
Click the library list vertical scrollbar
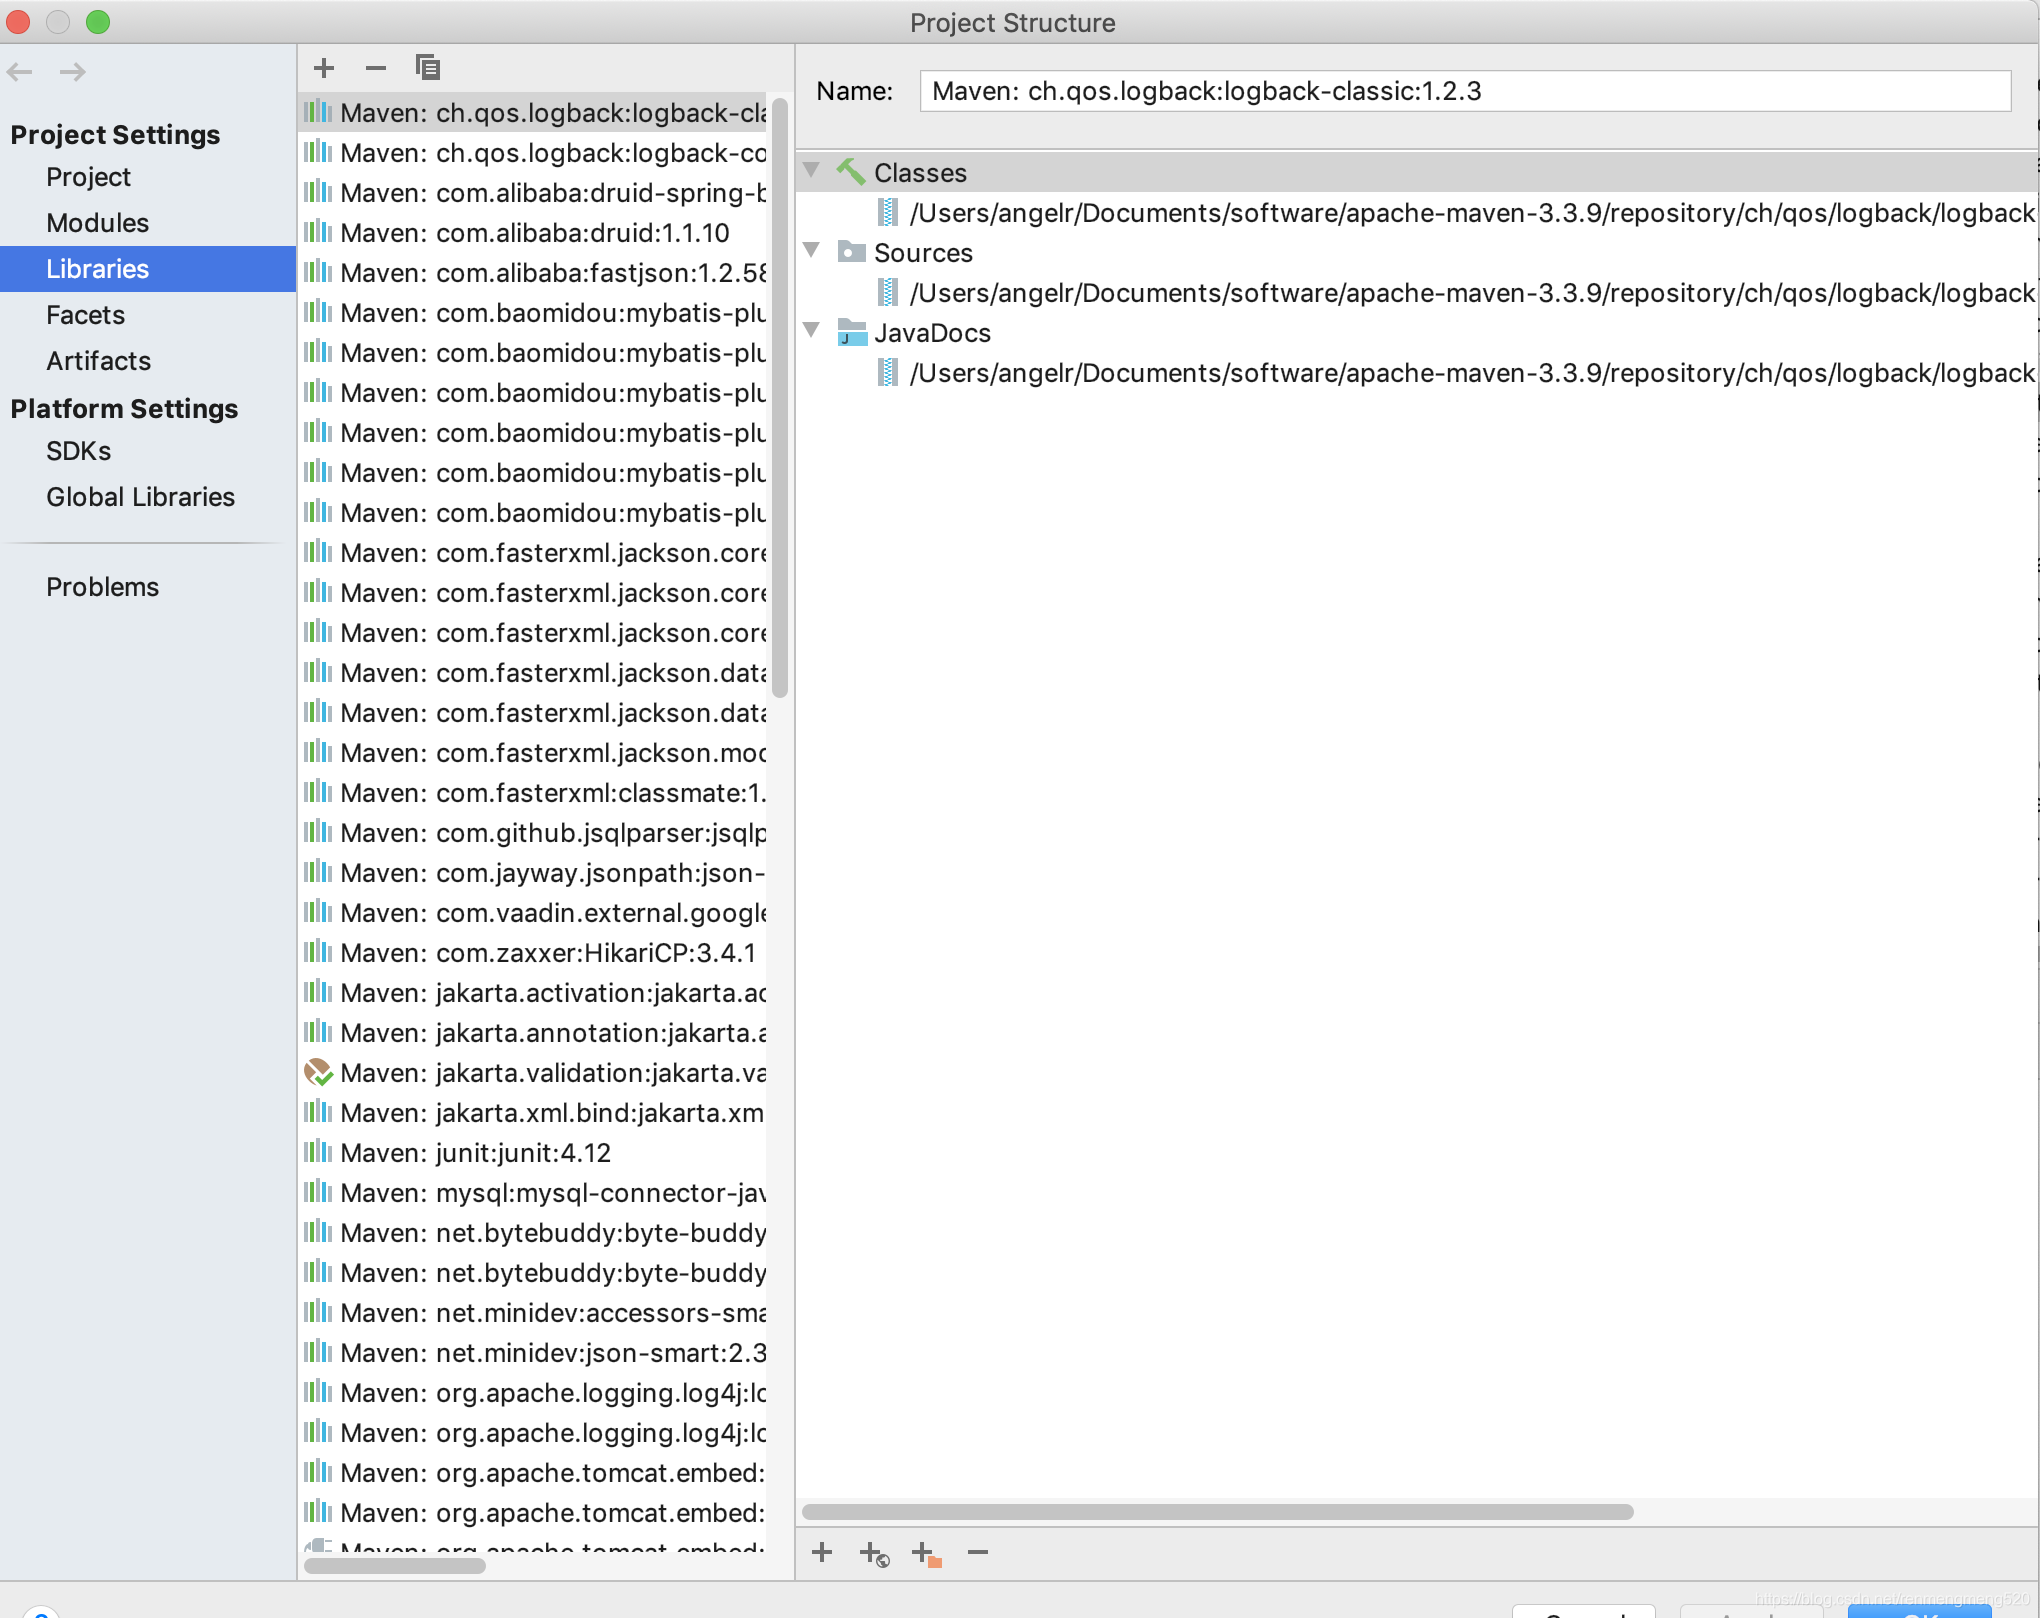coord(781,400)
